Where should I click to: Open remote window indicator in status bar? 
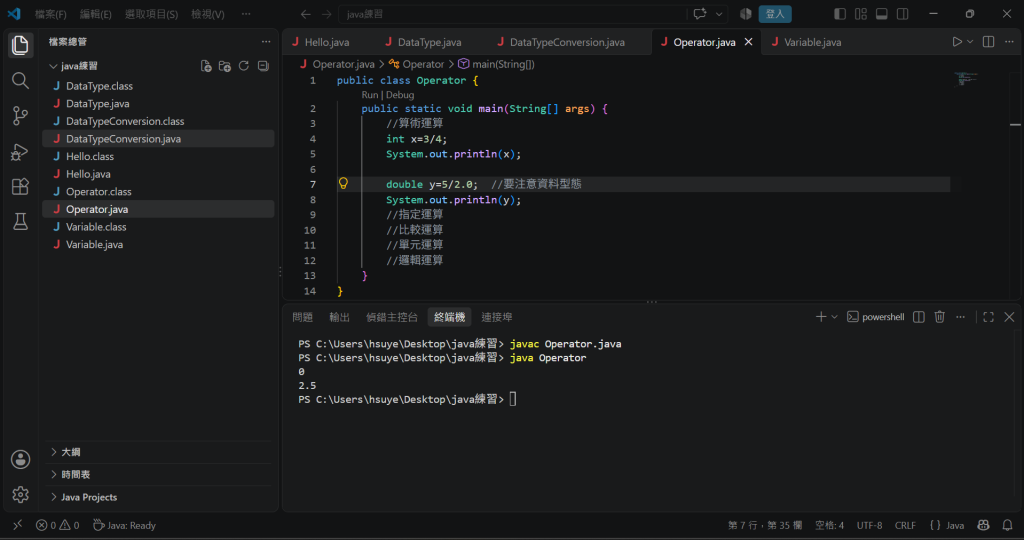coord(18,525)
